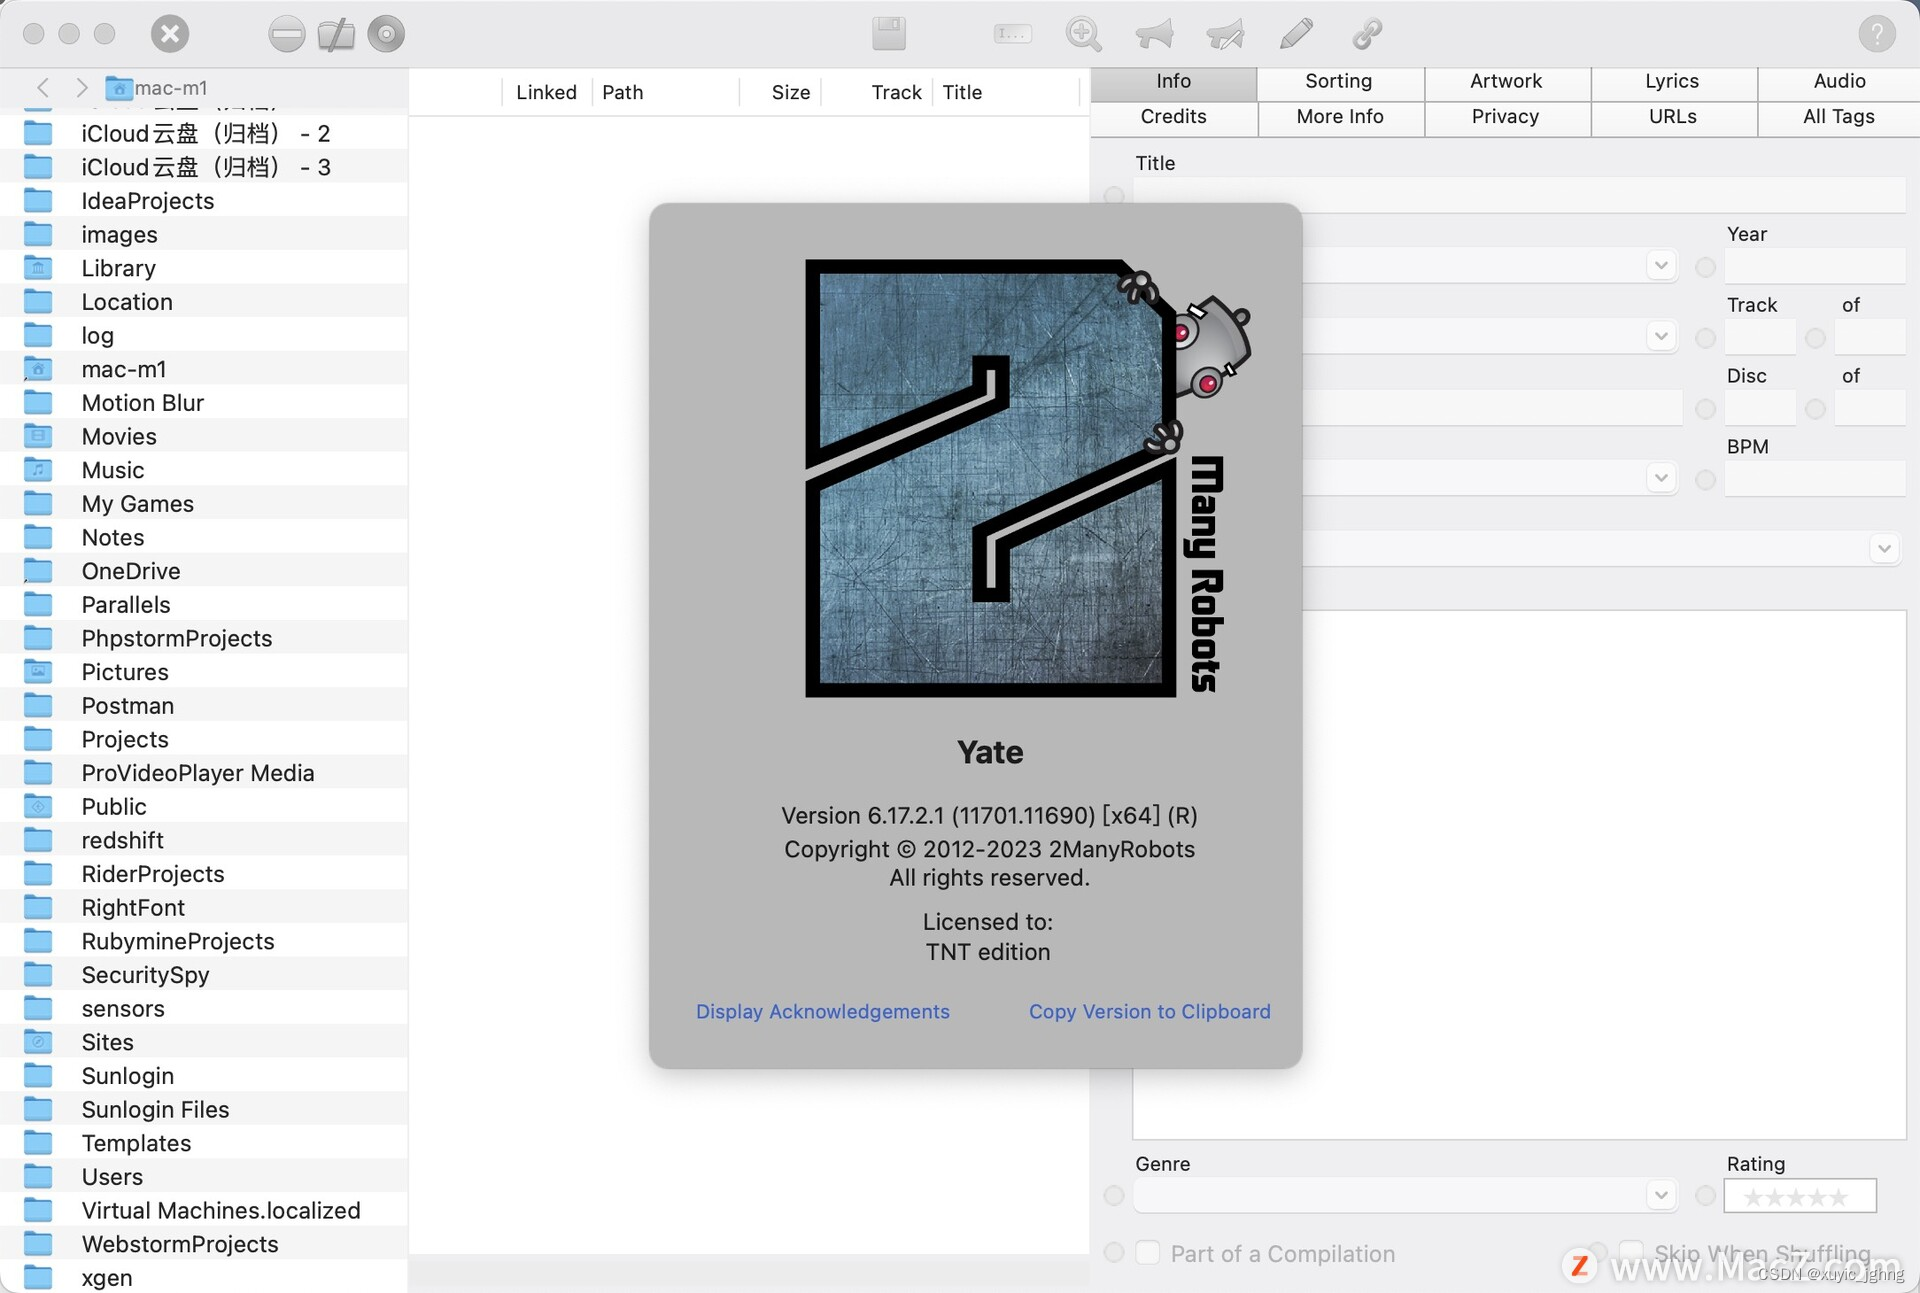Open the Sorting tab in Yate
This screenshot has width=1920, height=1293.
pos(1339,79)
